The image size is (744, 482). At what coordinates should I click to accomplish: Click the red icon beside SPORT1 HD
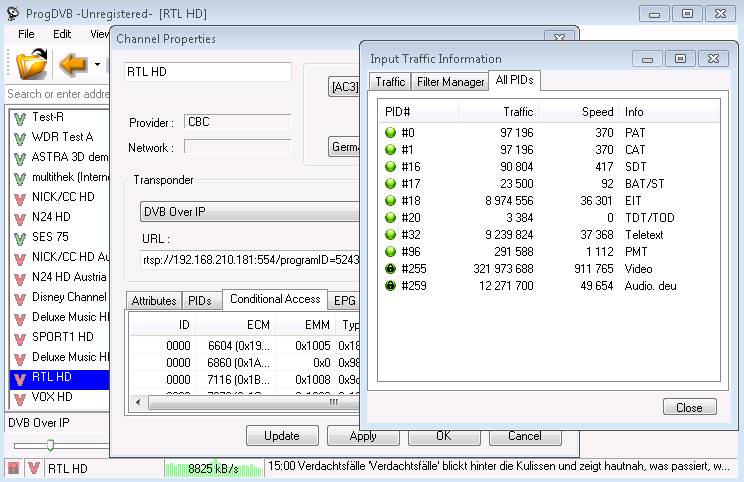tap(19, 337)
